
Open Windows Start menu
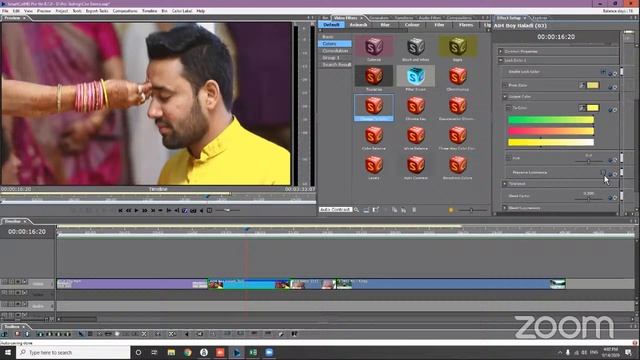pos(7,352)
